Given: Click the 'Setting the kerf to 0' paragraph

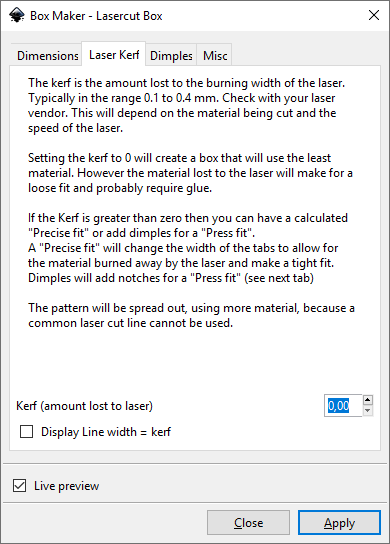Looking at the screenshot, I should 190,173.
